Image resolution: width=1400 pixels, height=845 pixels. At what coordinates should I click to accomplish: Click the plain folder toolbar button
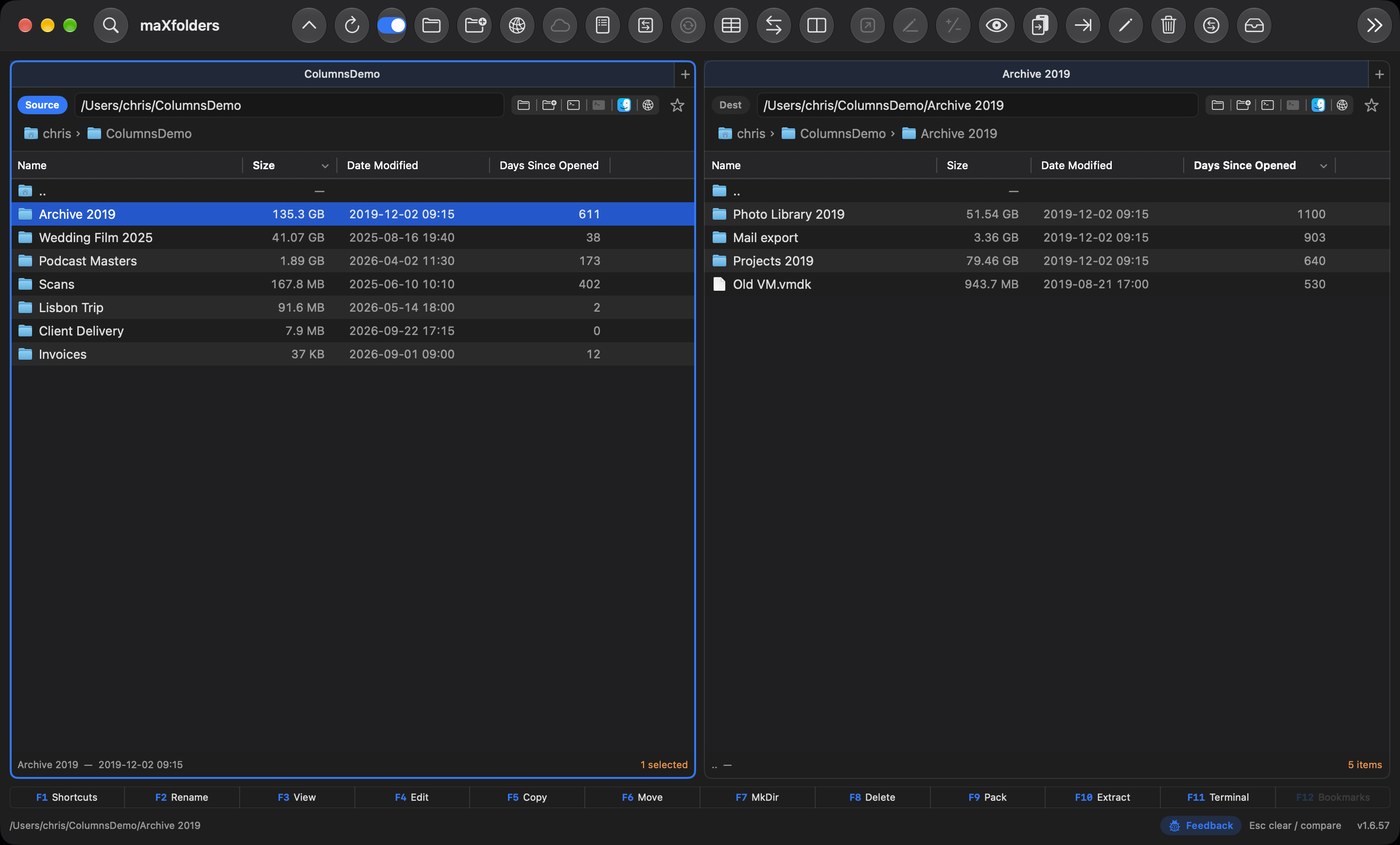[x=431, y=25]
